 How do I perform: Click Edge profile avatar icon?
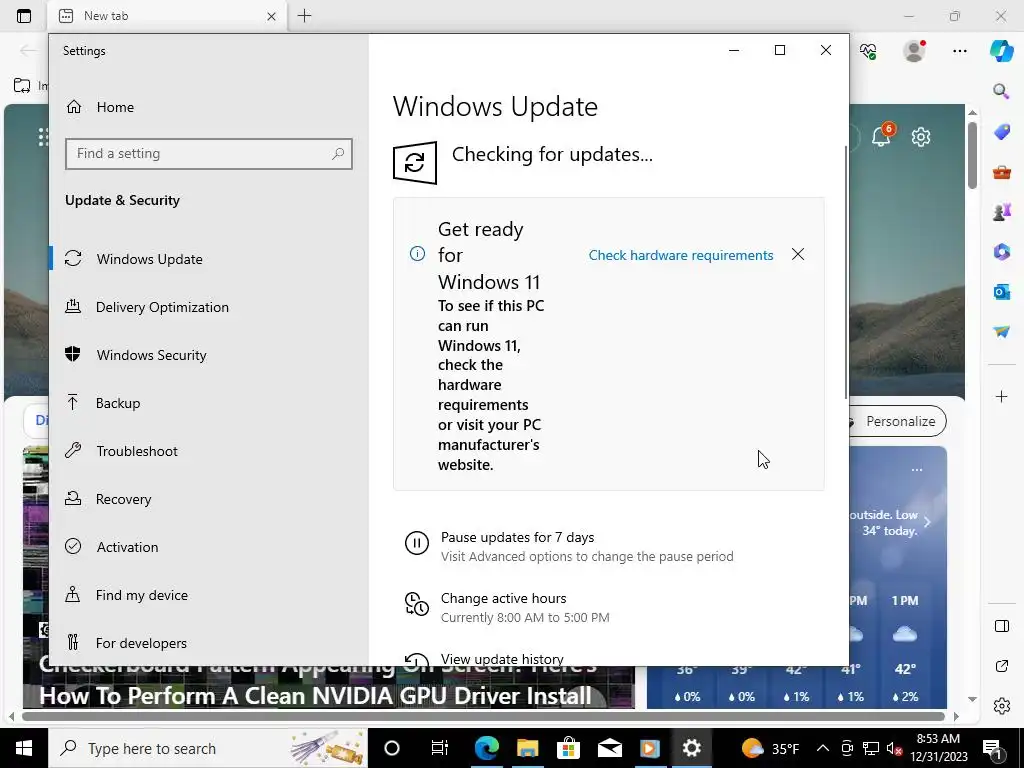[914, 51]
